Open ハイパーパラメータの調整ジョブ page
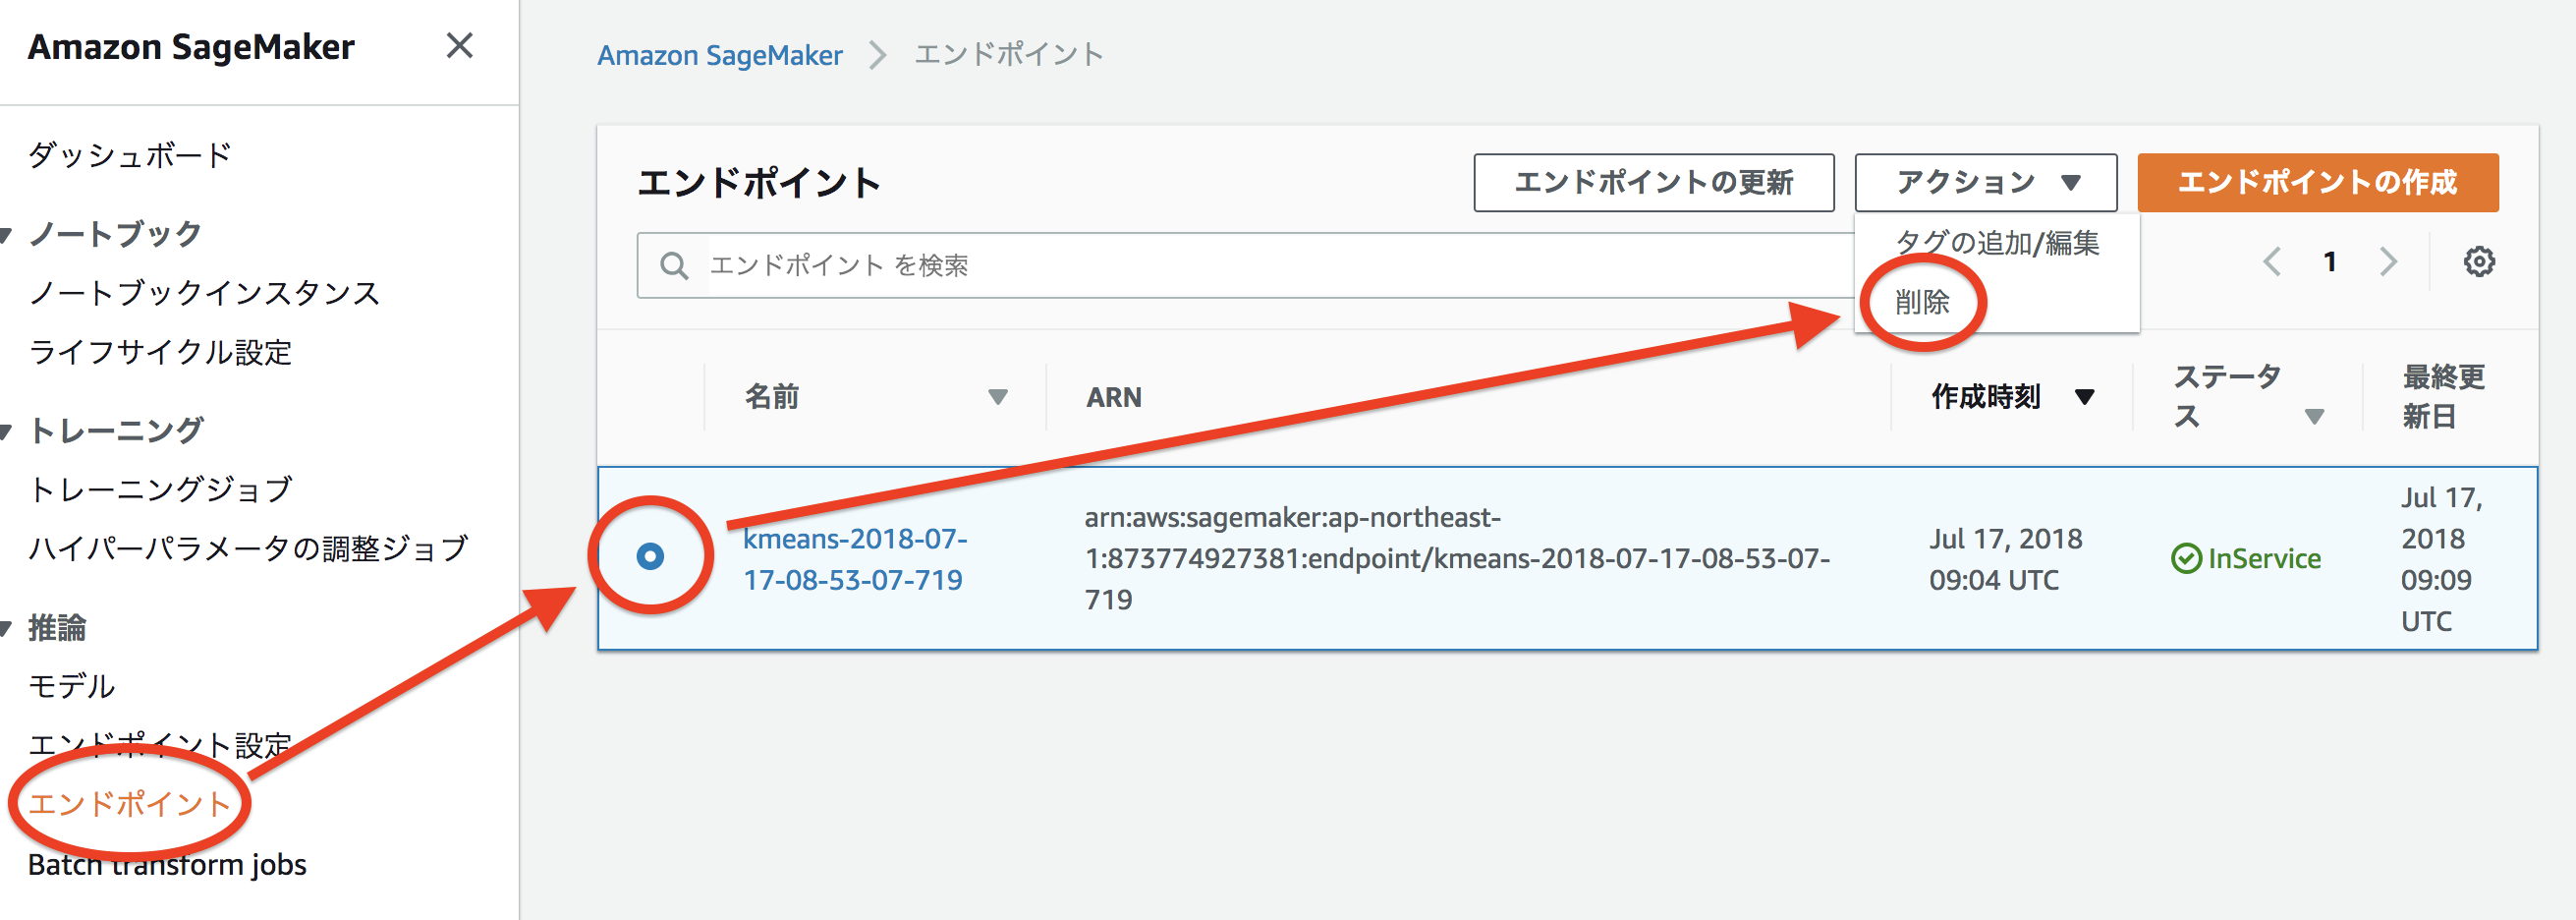Viewport: 2576px width, 920px height. (248, 548)
